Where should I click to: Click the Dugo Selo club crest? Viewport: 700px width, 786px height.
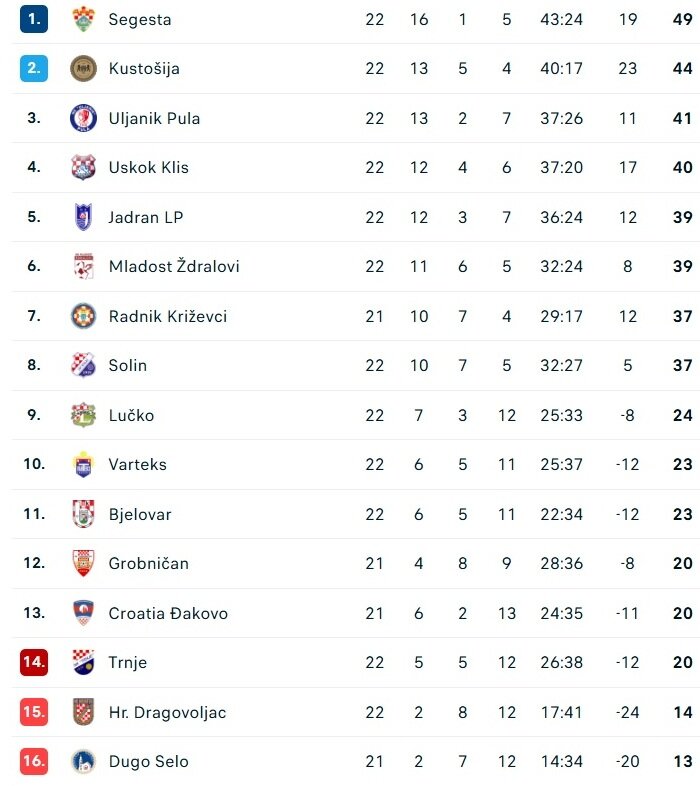pyautogui.click(x=83, y=761)
